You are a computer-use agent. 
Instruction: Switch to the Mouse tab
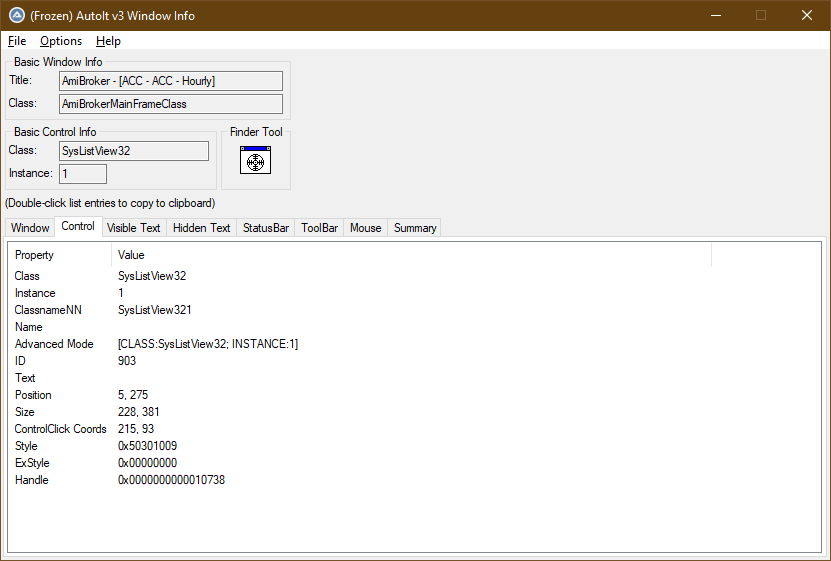point(365,228)
